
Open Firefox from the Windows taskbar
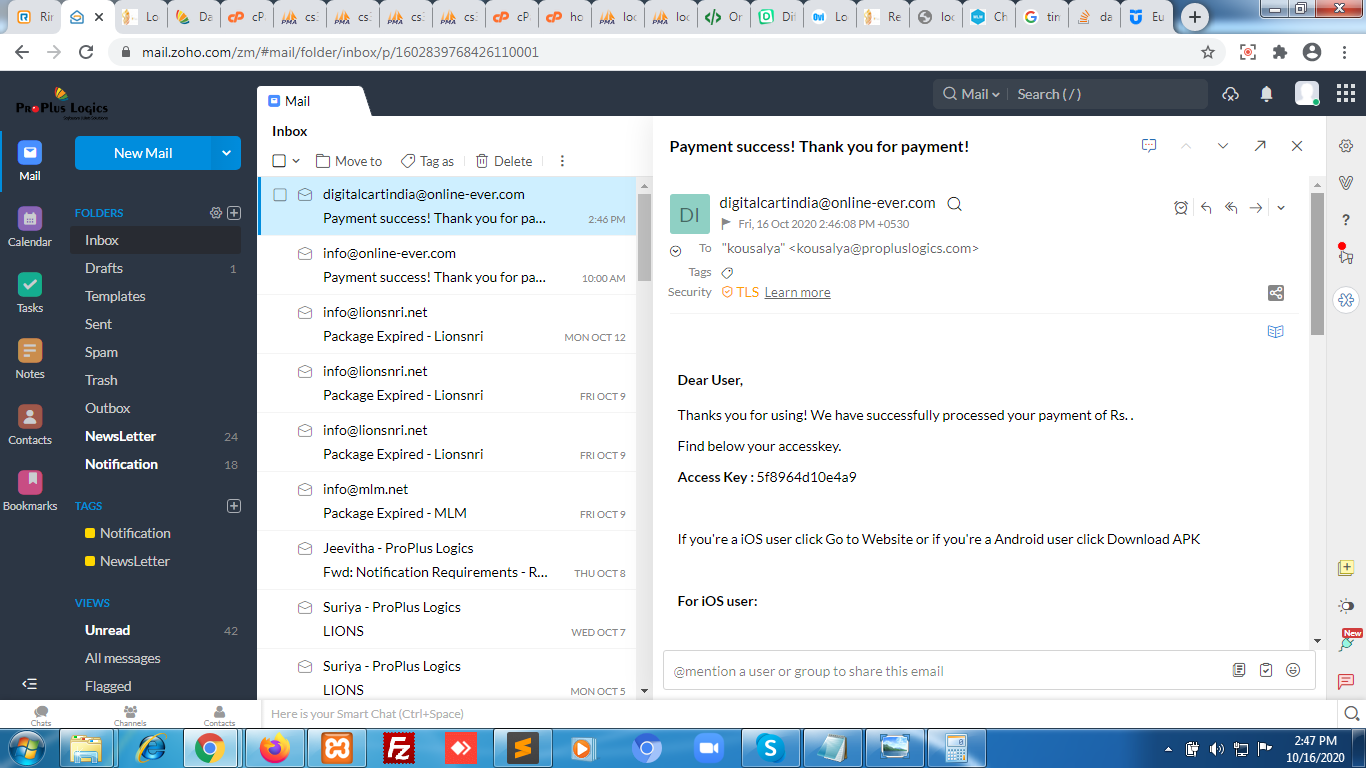tap(273, 748)
